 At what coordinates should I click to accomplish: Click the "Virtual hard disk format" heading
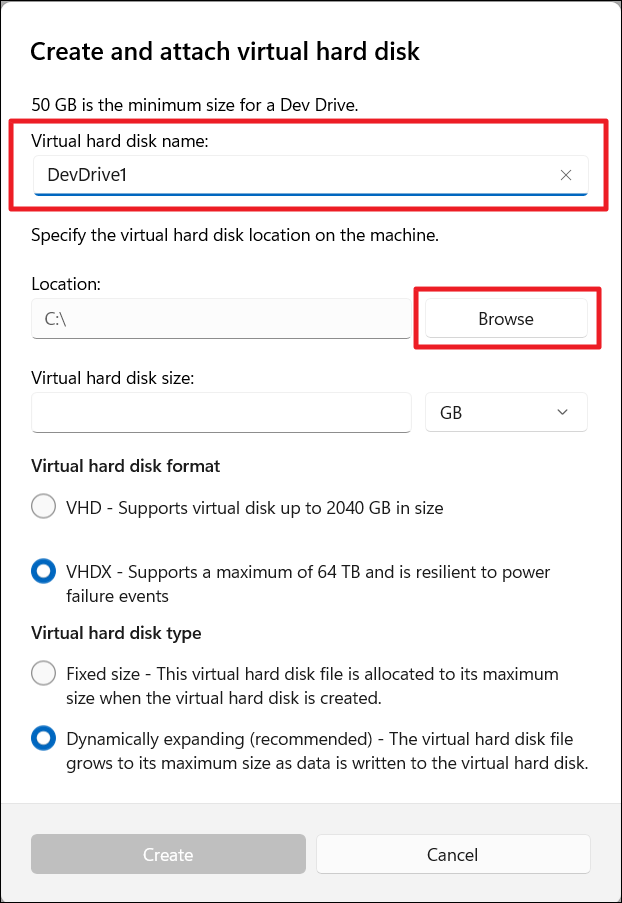tap(126, 466)
